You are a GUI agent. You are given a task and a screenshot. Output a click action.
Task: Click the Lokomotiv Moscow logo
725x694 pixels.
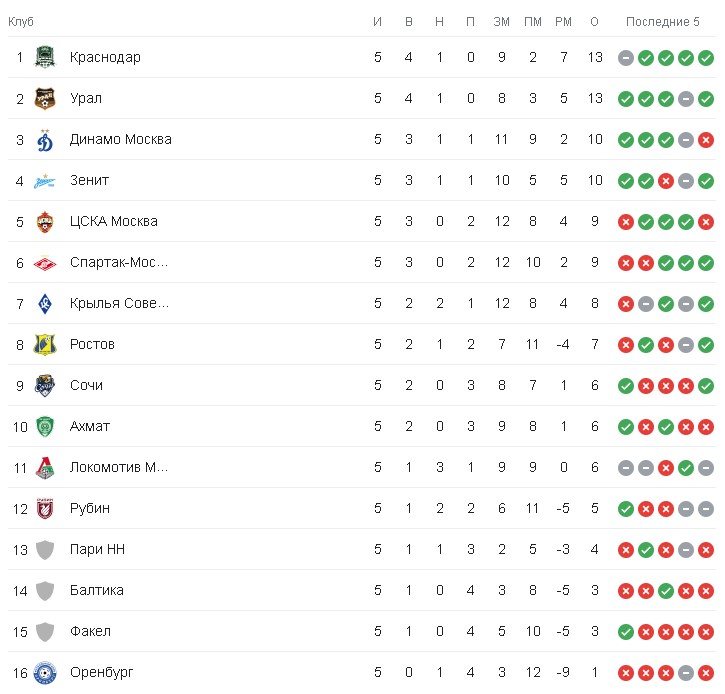[45, 467]
